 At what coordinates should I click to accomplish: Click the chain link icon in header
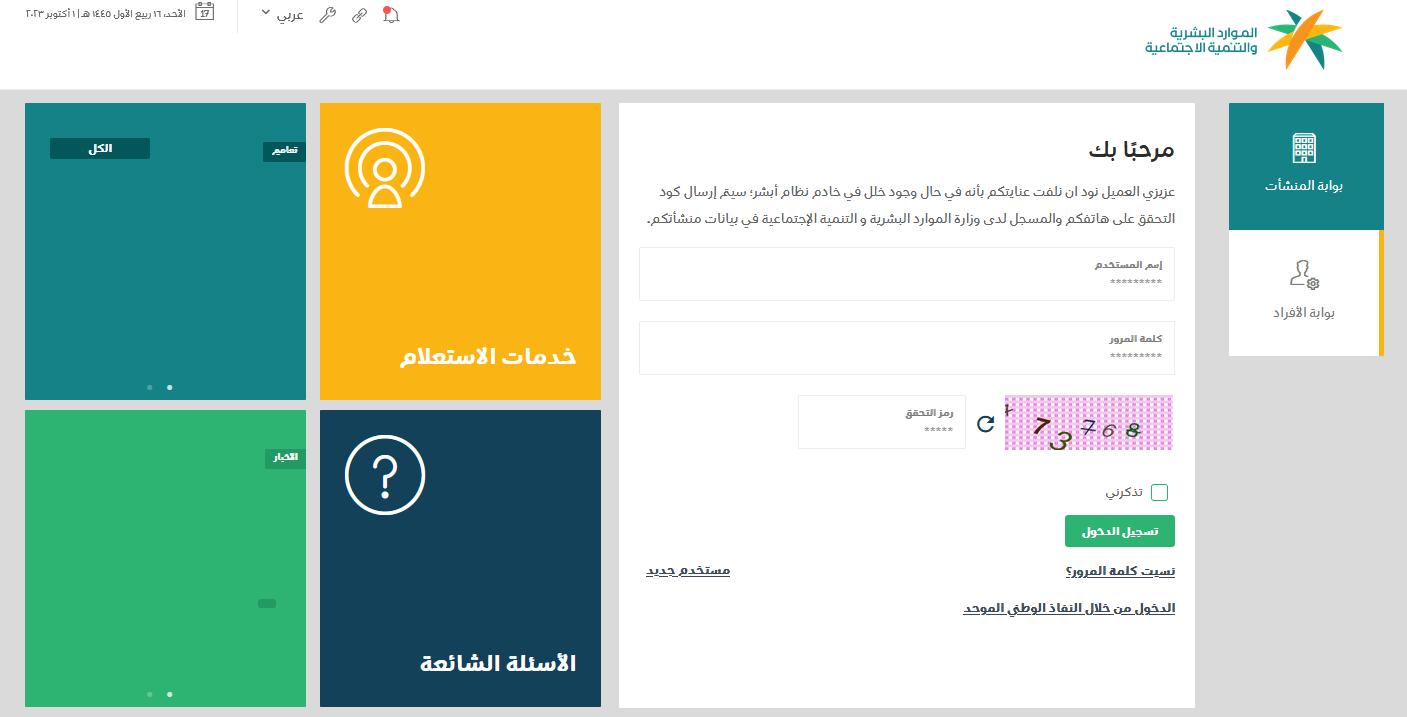click(x=359, y=15)
